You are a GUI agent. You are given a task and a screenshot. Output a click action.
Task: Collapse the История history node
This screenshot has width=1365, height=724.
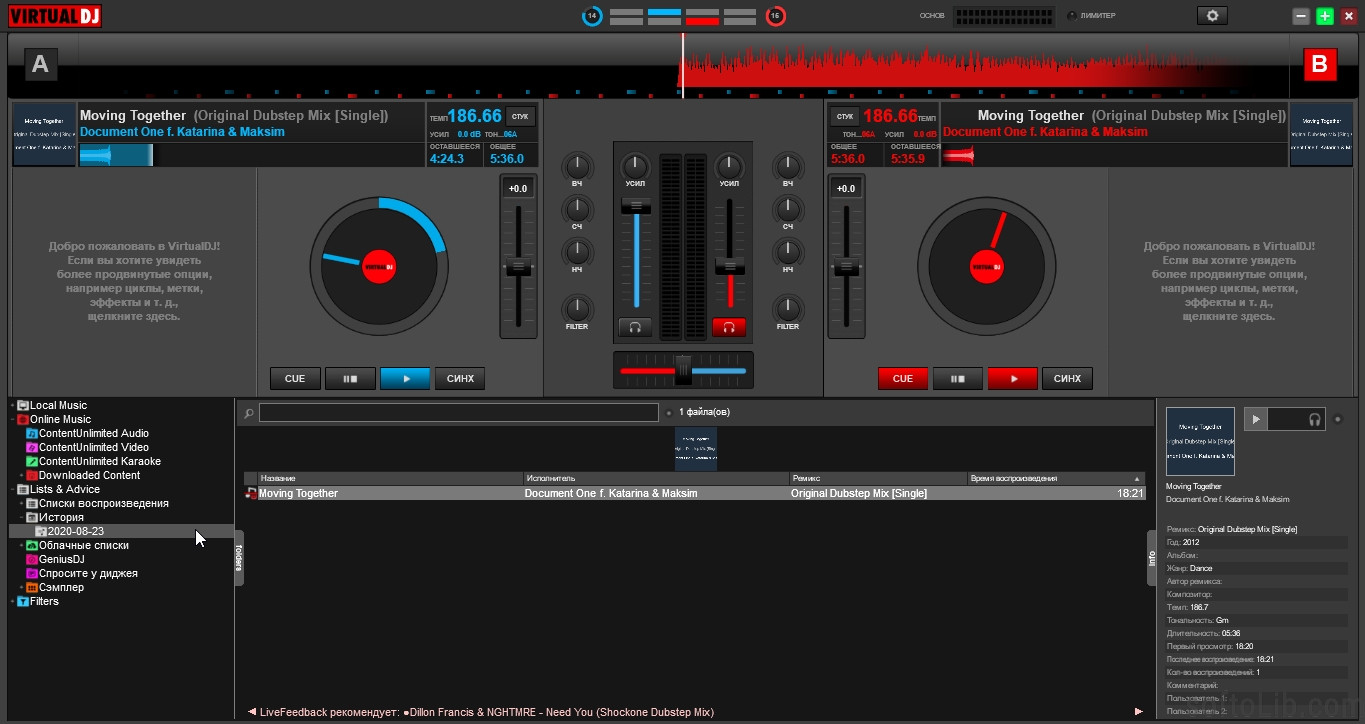tap(21, 517)
